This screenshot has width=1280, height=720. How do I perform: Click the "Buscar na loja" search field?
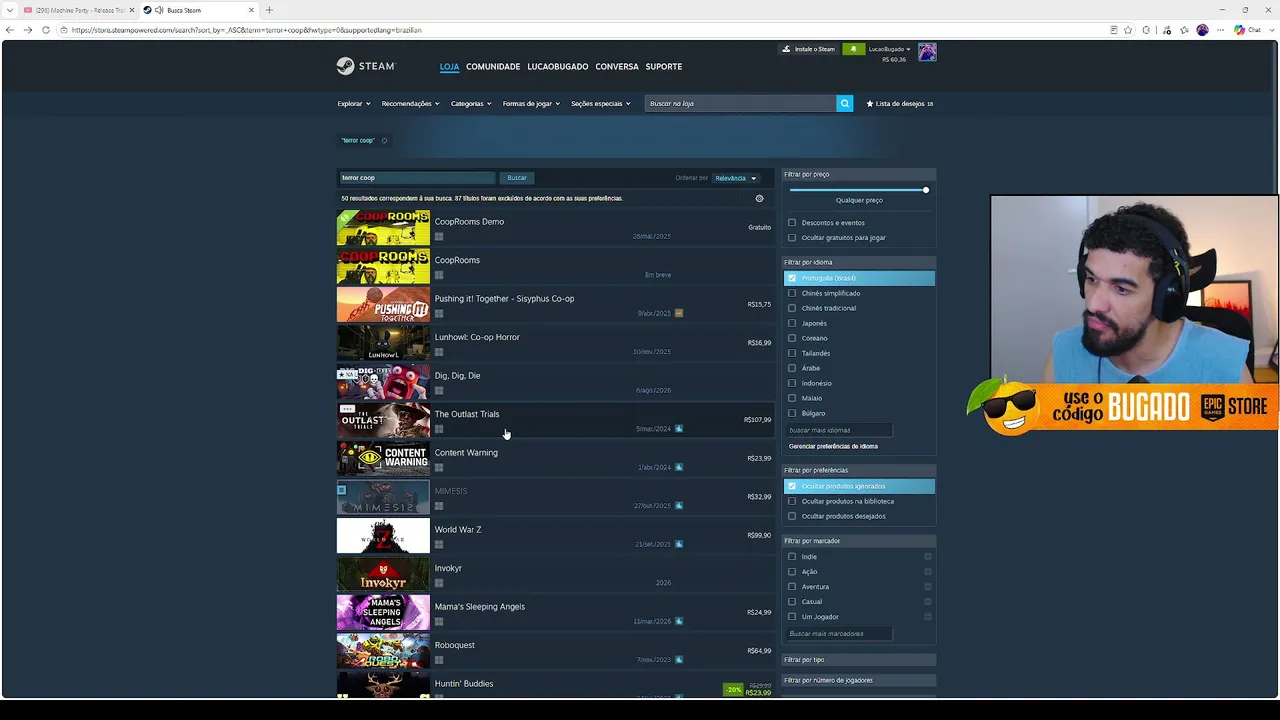pyautogui.click(x=740, y=103)
